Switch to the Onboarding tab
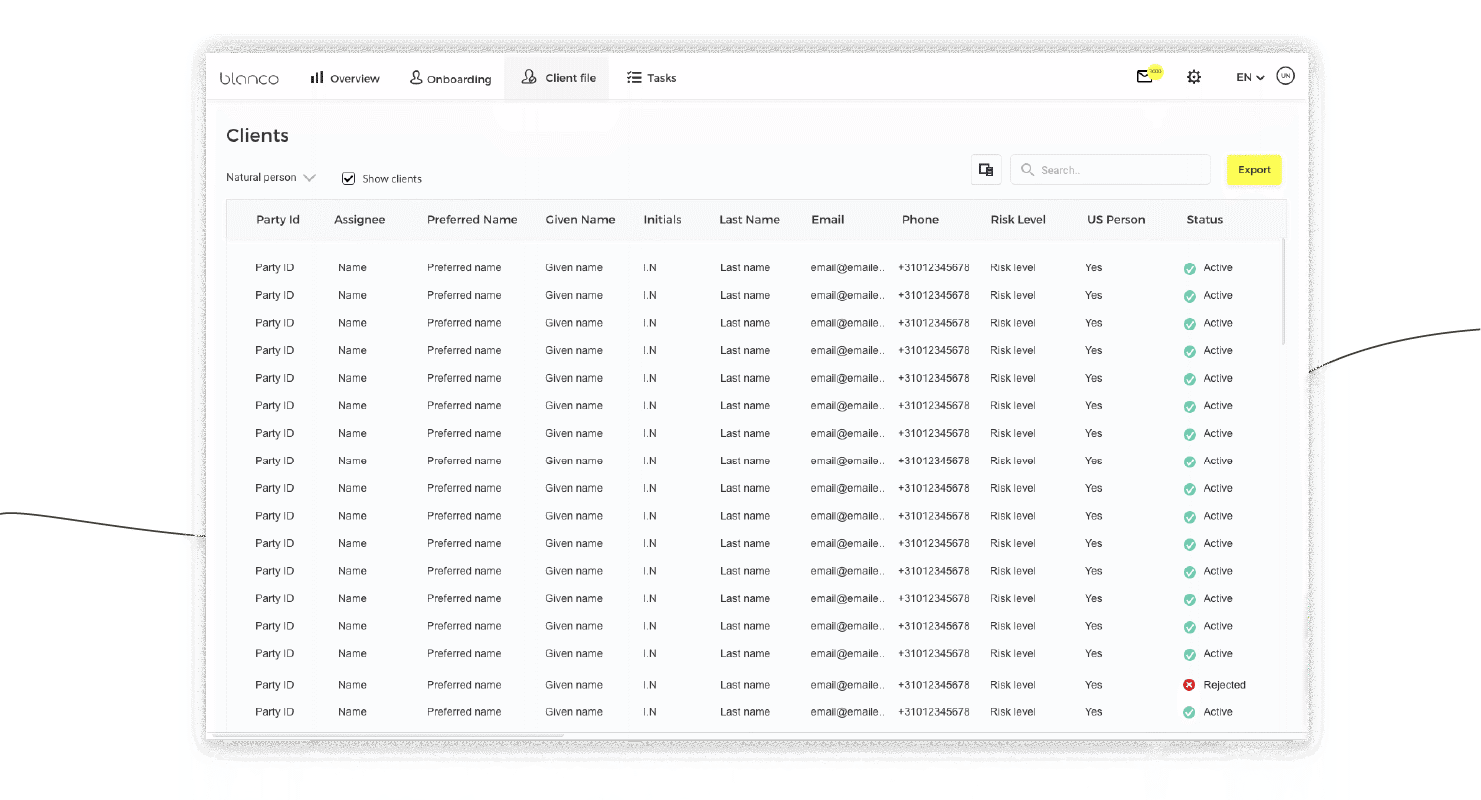 pos(450,78)
